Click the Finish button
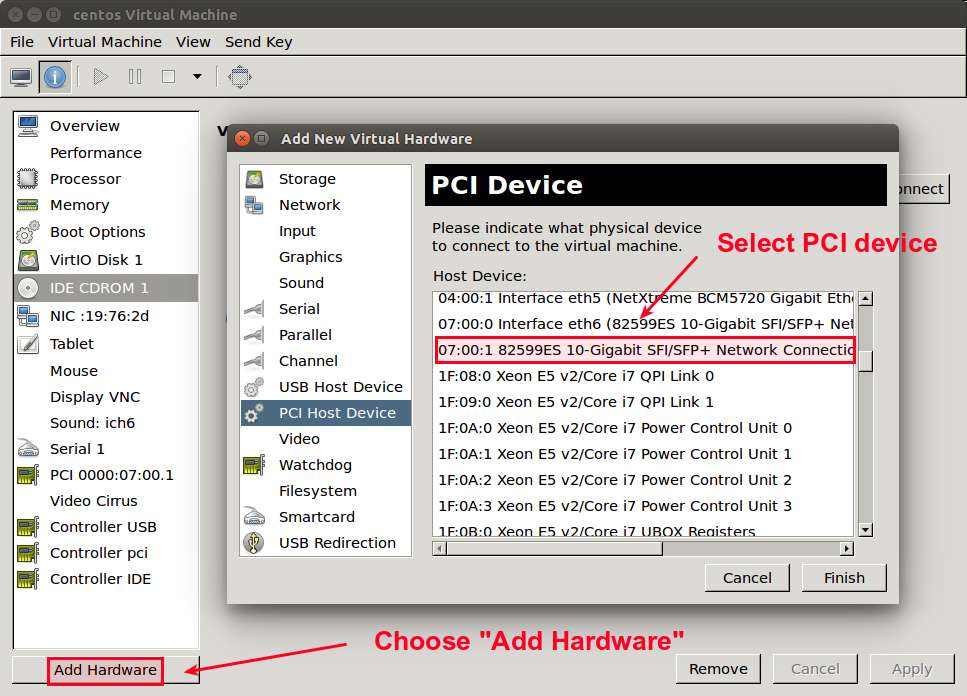Screen dimensions: 967x696 coord(844,578)
